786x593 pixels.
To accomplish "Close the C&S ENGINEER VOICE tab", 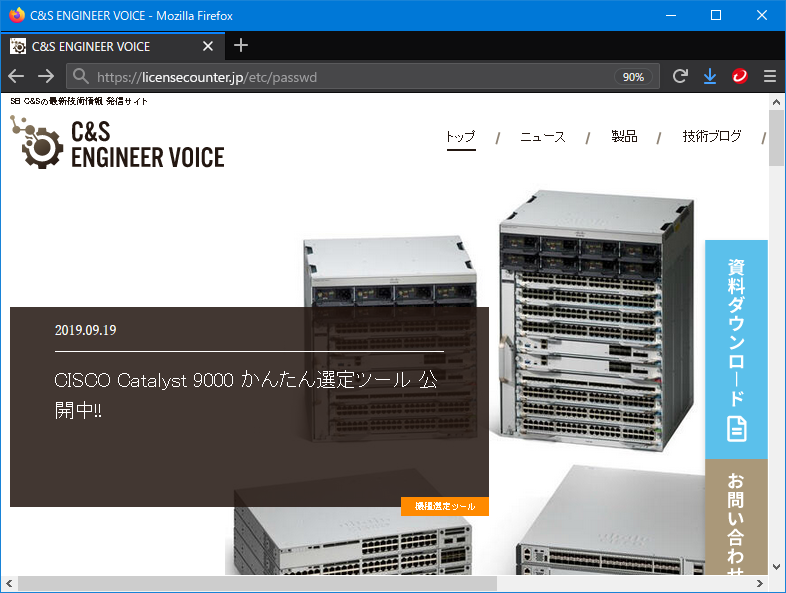I will tap(208, 47).
